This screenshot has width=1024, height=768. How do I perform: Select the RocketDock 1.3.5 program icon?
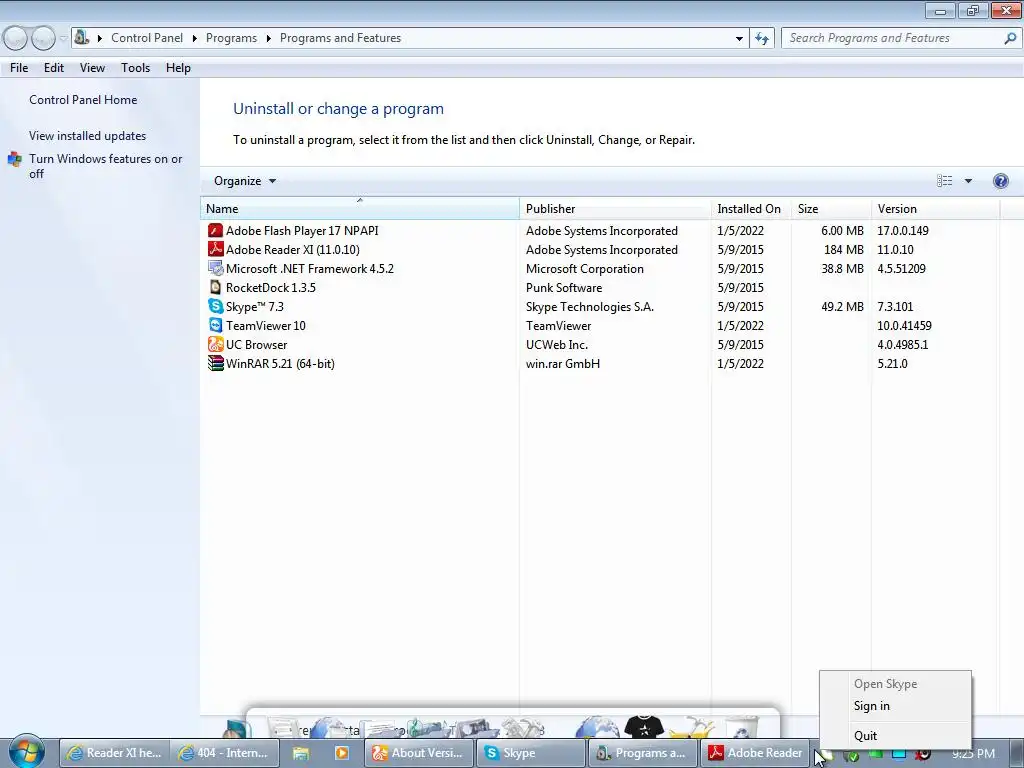click(x=215, y=287)
